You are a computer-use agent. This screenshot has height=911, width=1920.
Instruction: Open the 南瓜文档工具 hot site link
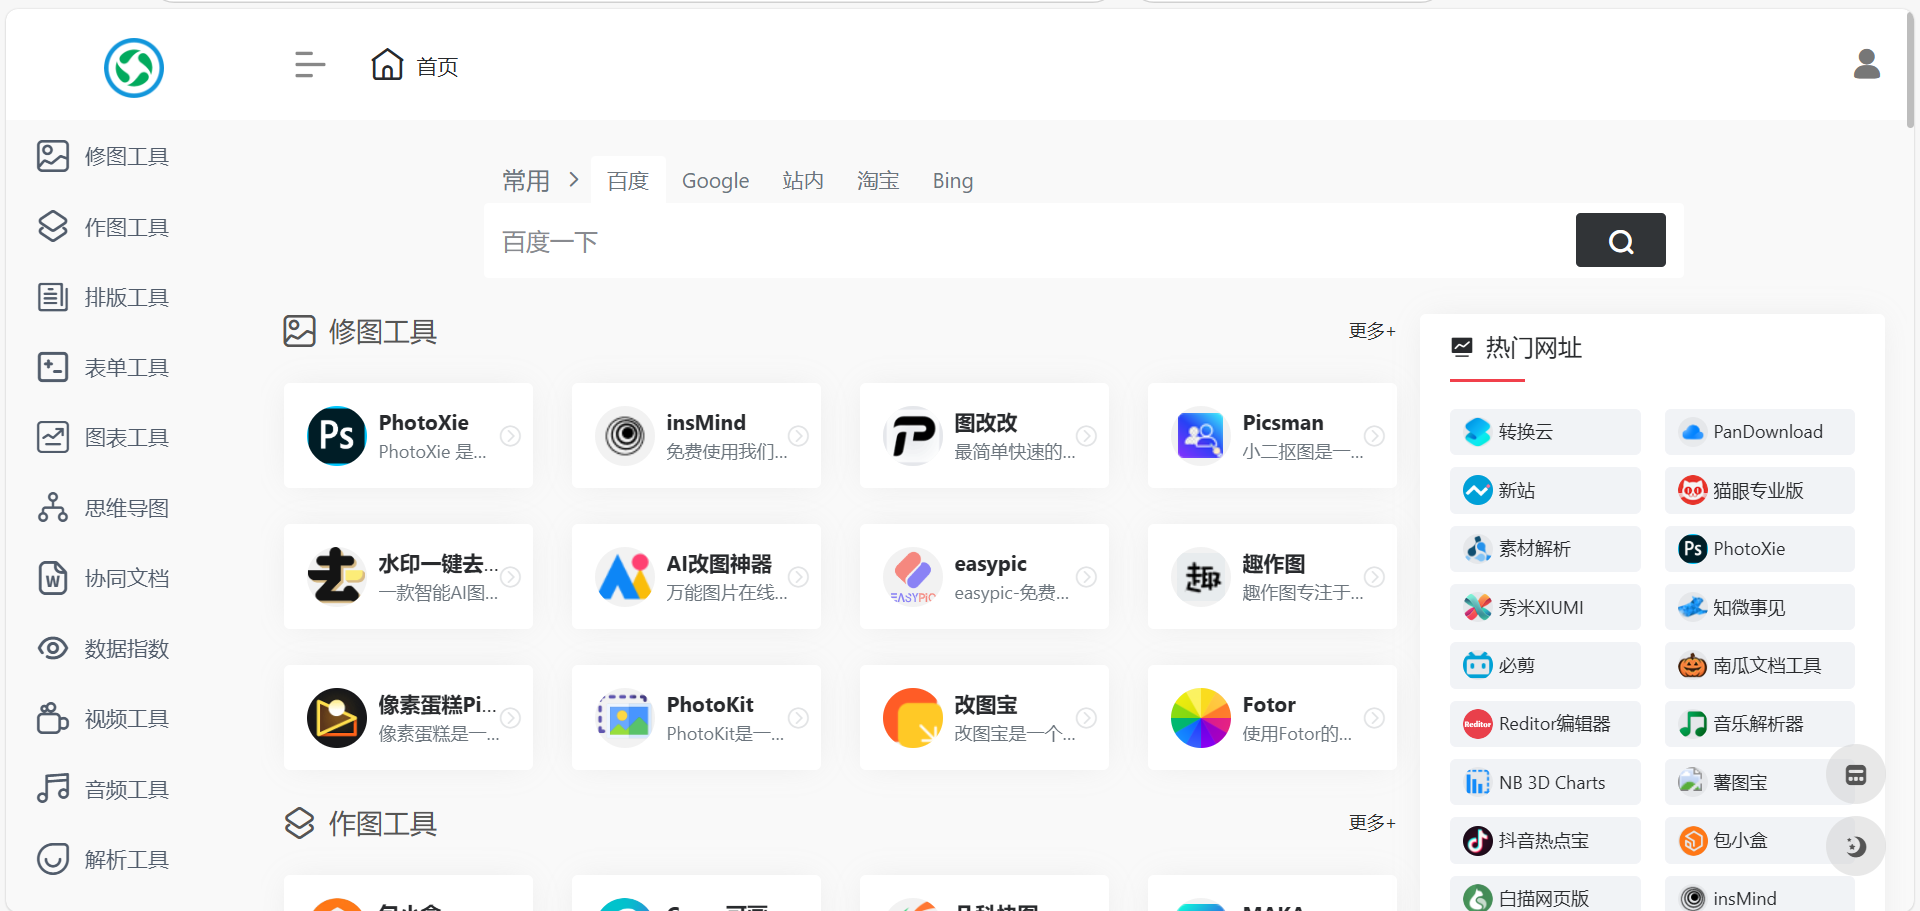coord(1759,665)
